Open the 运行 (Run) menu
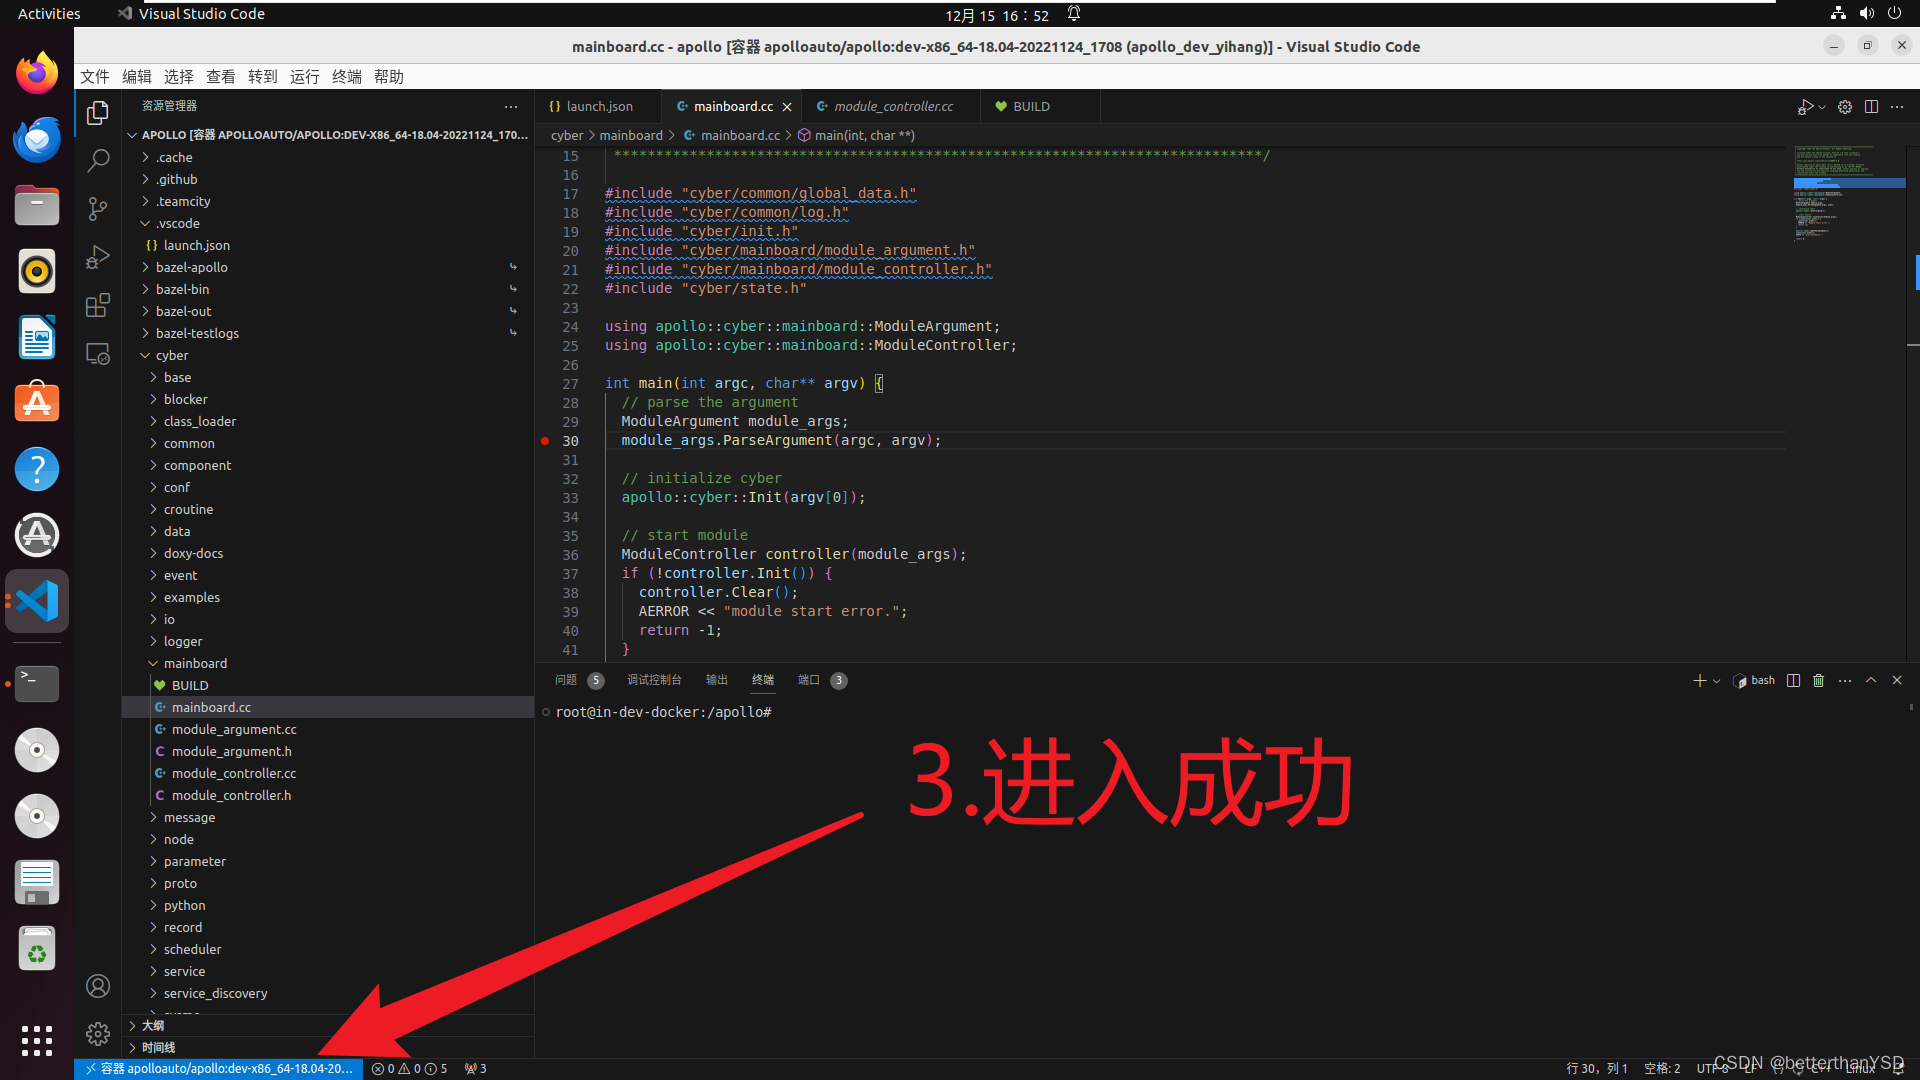This screenshot has height=1080, width=1920. (x=305, y=77)
